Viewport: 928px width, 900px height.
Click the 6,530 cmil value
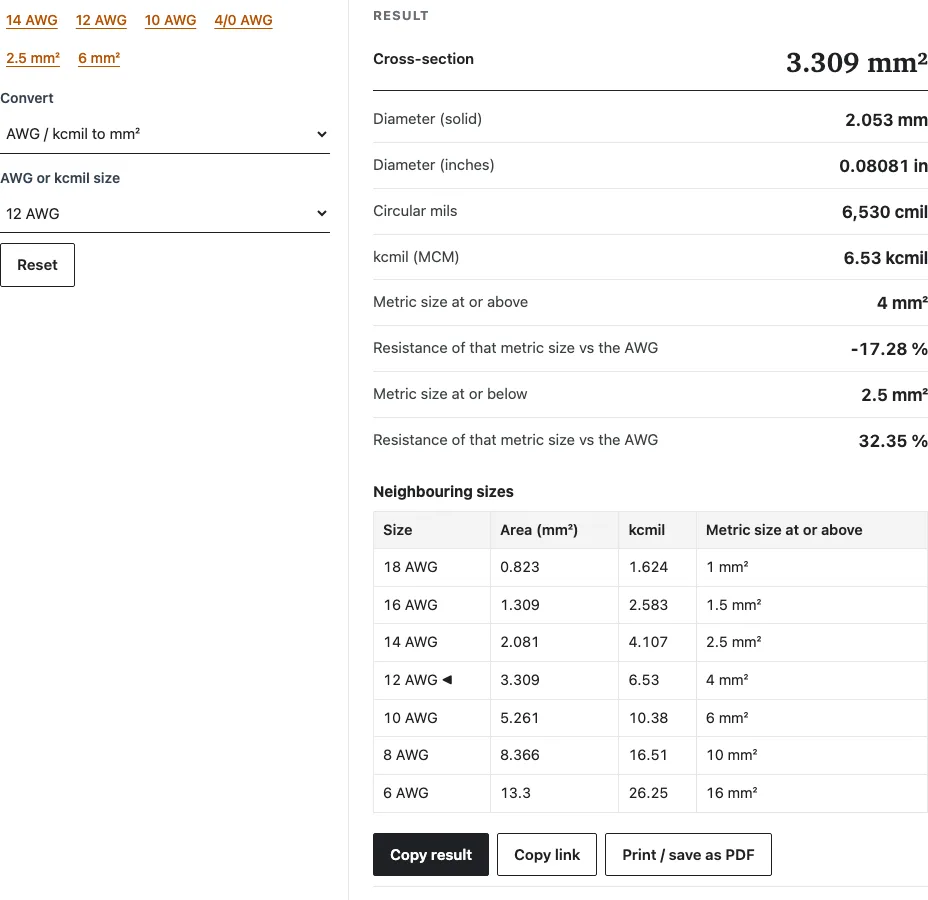click(x=884, y=212)
